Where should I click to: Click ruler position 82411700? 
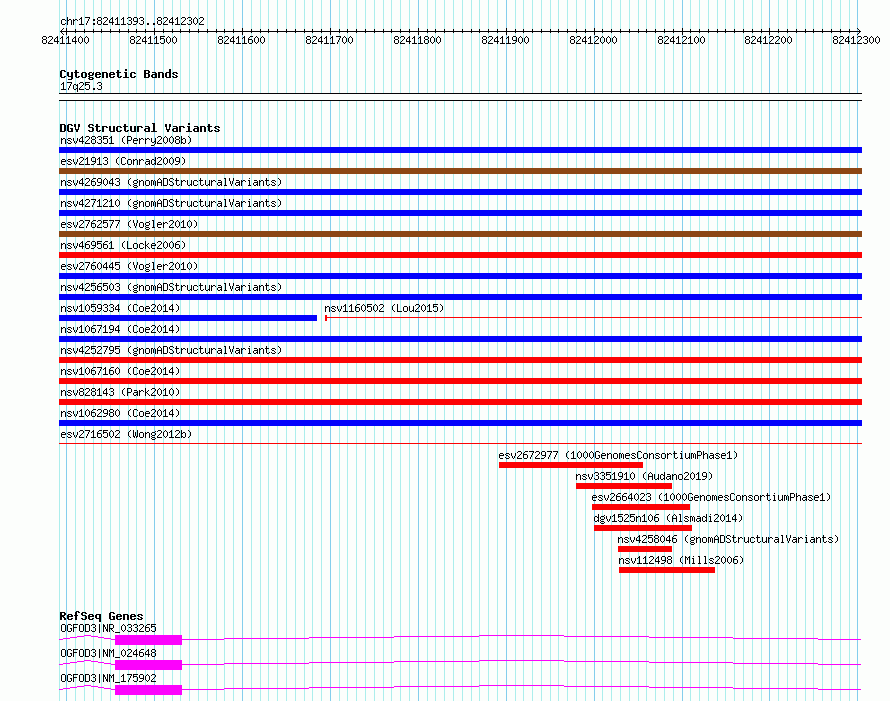click(x=329, y=40)
